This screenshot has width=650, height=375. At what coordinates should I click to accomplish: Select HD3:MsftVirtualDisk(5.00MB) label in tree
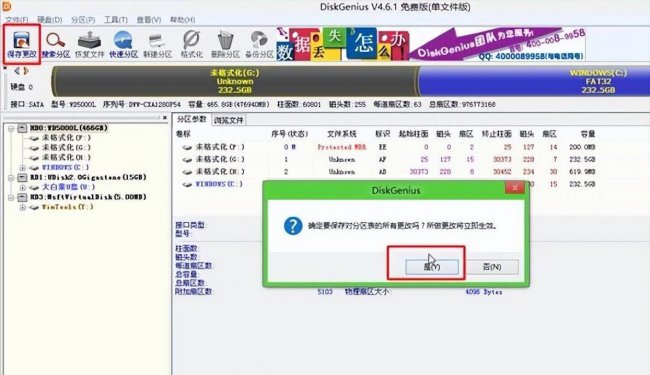[88, 197]
